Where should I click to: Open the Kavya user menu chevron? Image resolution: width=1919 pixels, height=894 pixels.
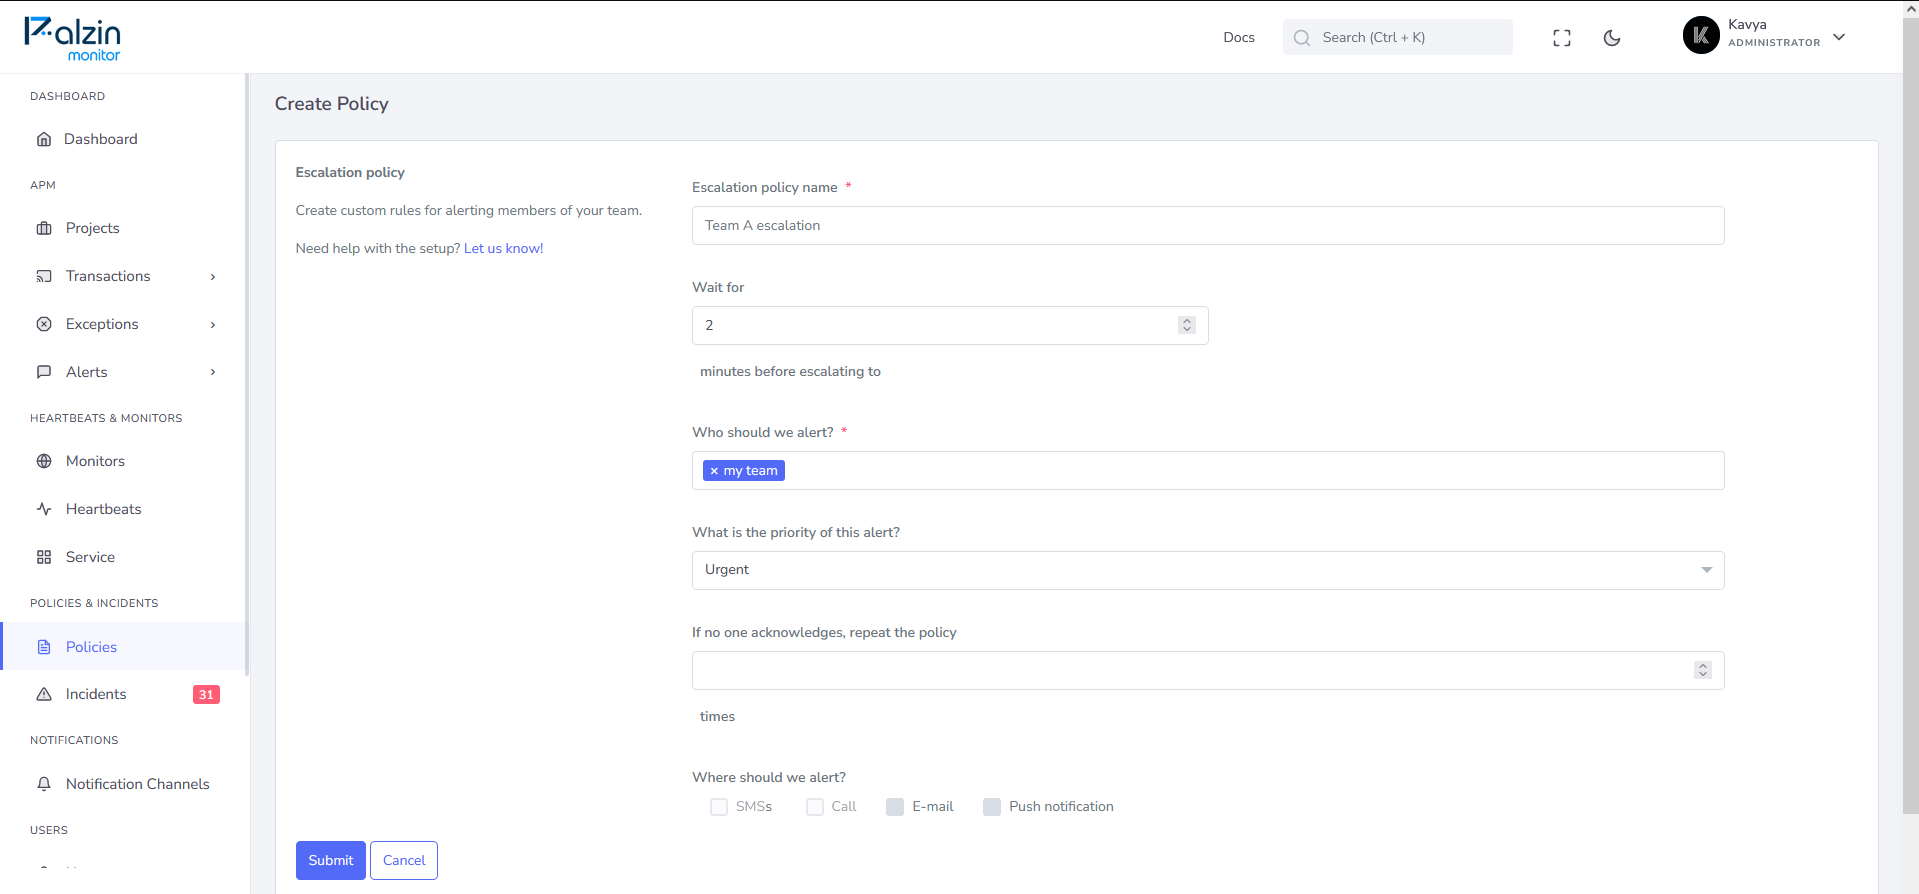1839,37
